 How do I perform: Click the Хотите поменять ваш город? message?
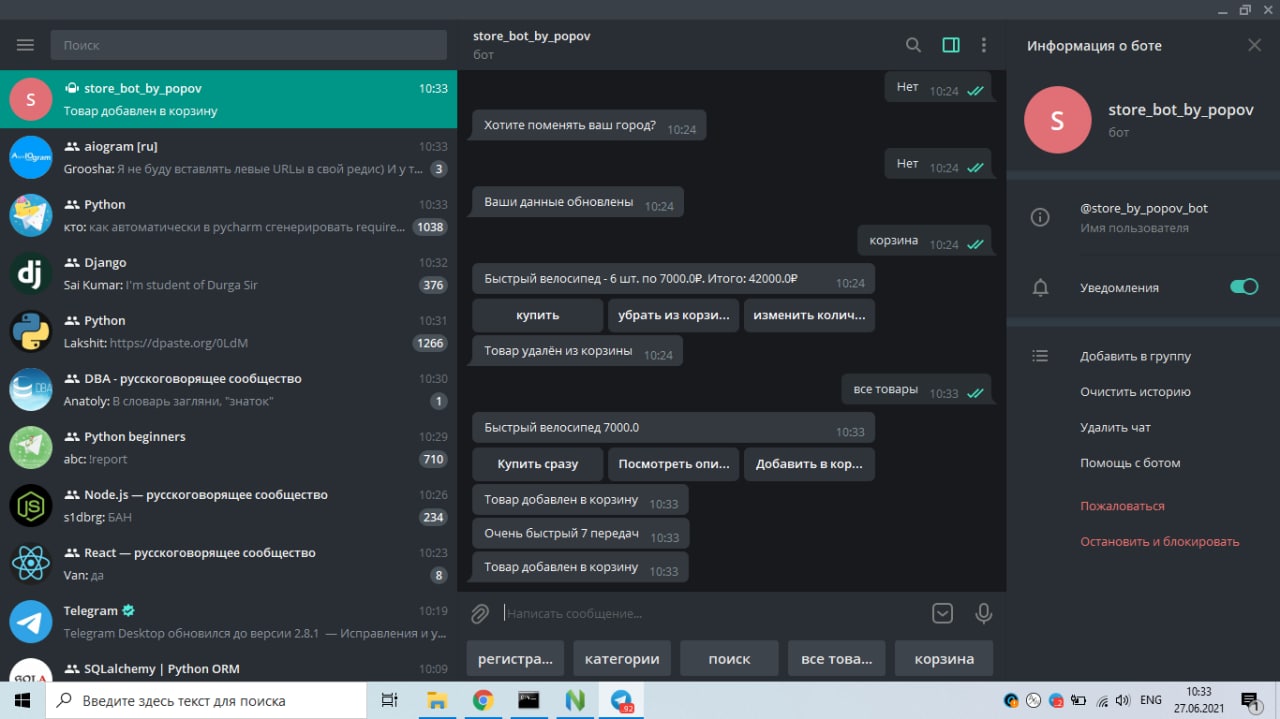click(x=589, y=126)
